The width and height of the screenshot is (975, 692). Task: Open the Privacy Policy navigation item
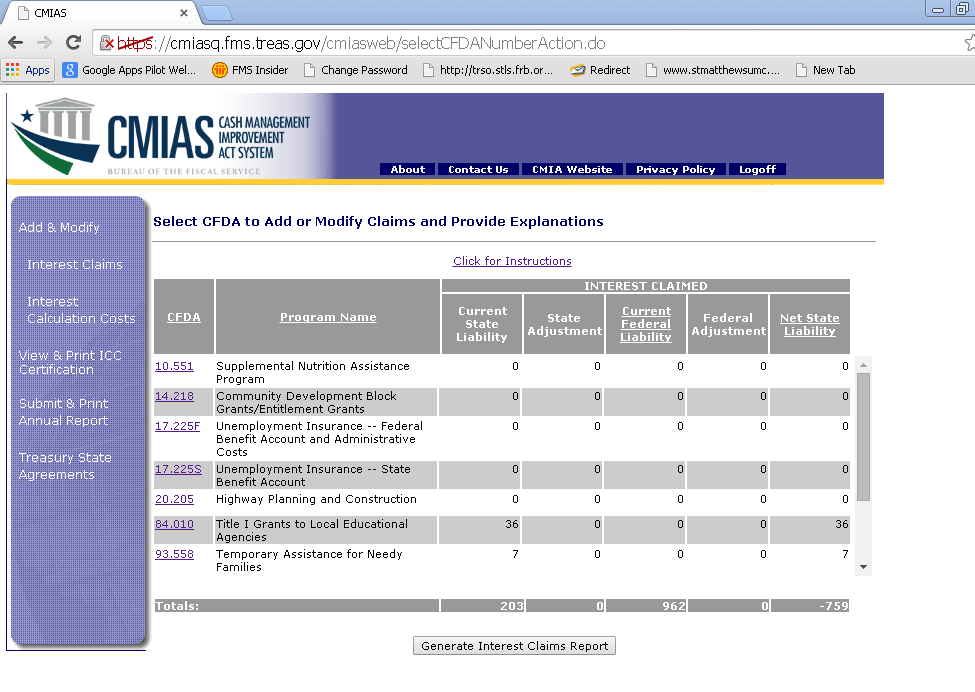(675, 169)
